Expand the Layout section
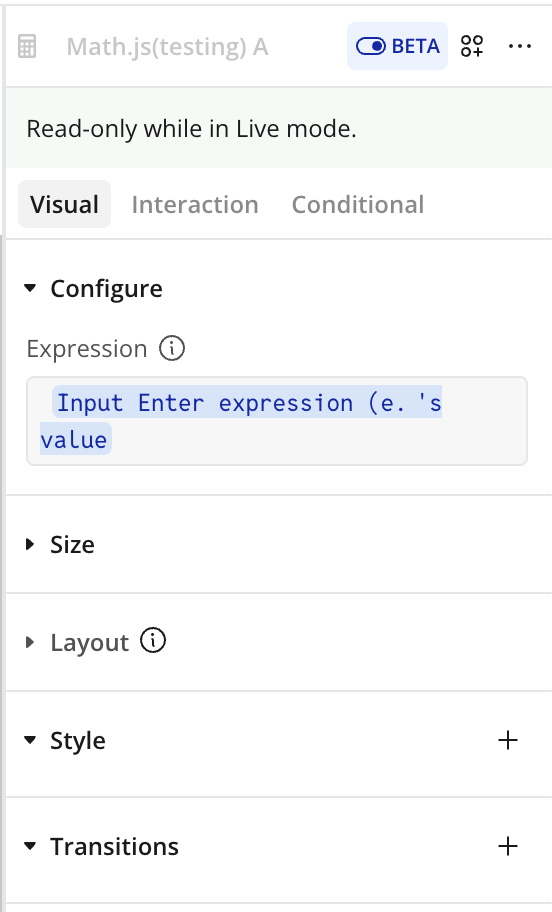552x912 pixels. click(30, 642)
